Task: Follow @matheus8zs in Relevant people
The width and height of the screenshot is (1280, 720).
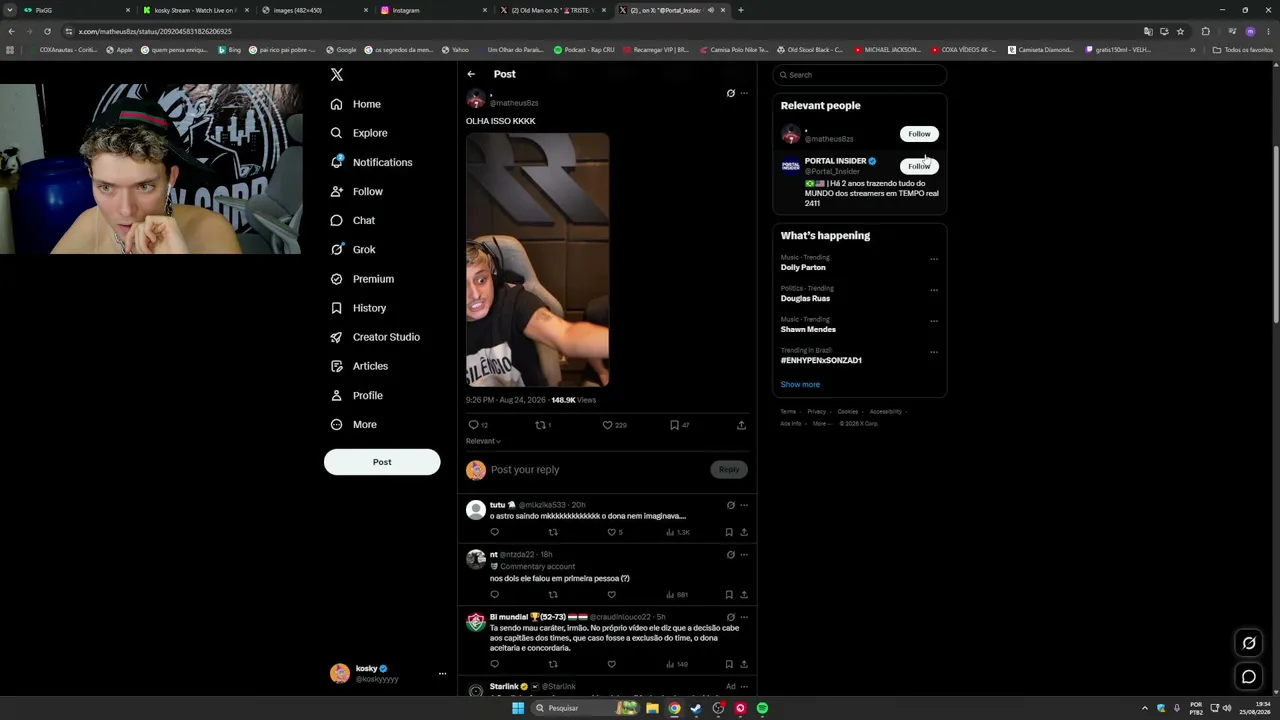Action: coord(919,134)
